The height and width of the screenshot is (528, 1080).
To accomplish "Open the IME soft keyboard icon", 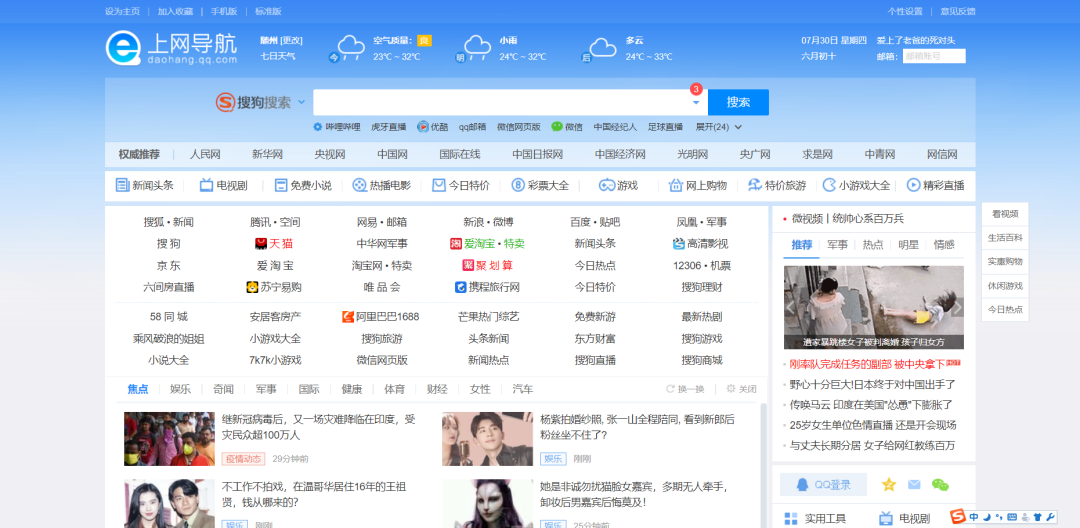I will coord(1012,517).
